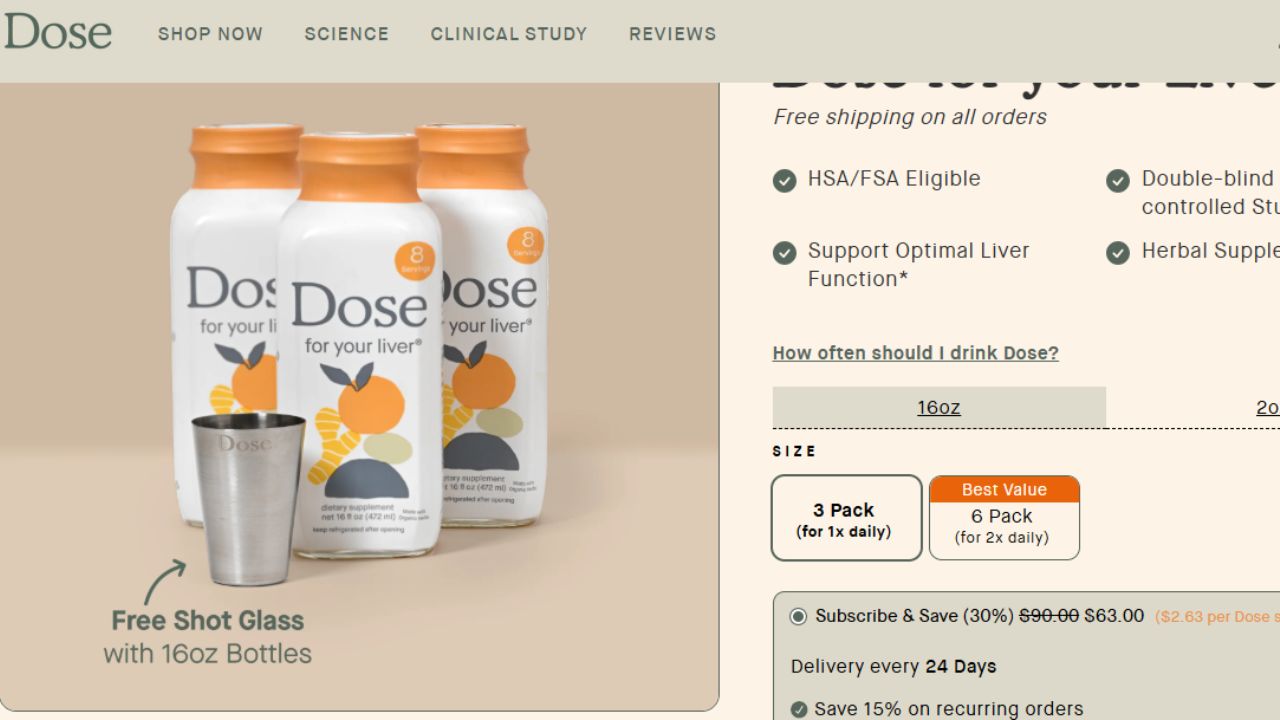The height and width of the screenshot is (720, 1280).
Task: Click the checkmark beside Double-blind controlled Study
Action: point(1118,181)
